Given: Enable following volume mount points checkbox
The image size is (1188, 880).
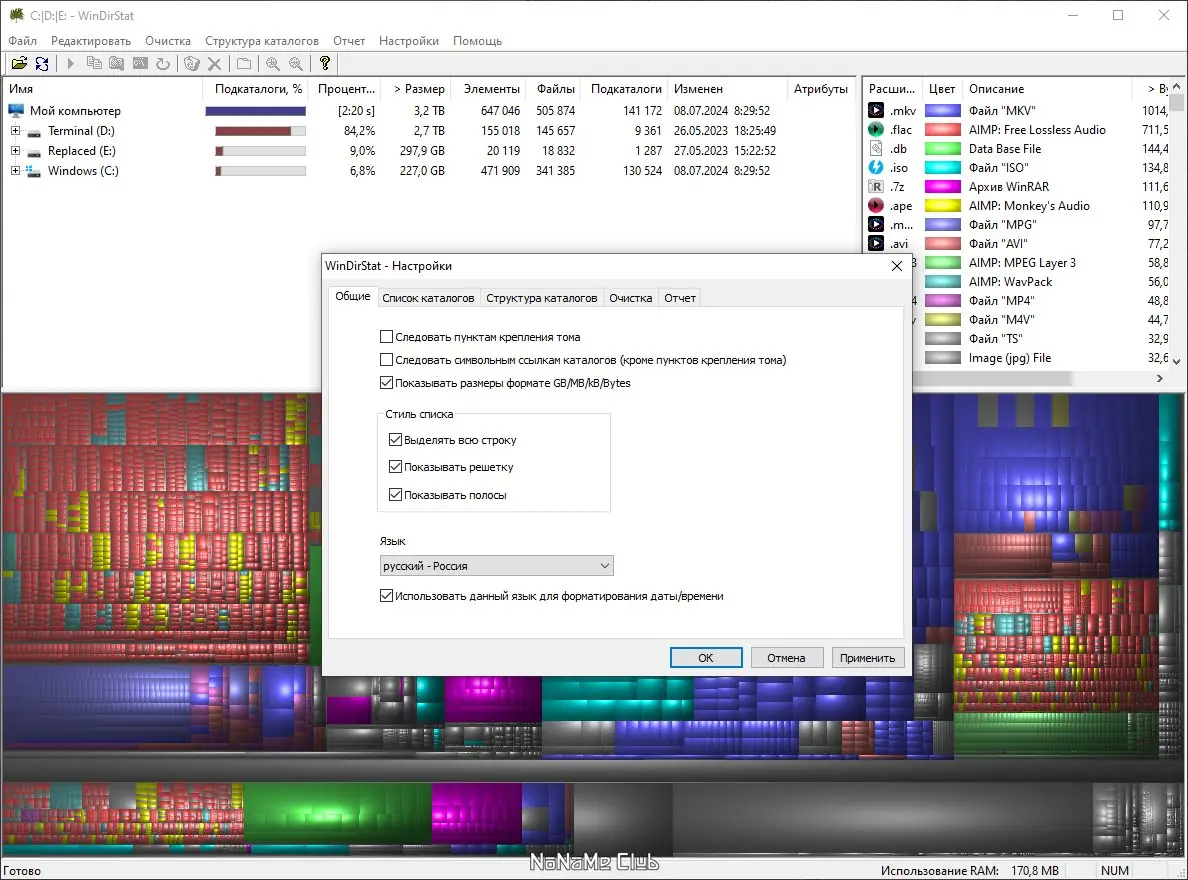Looking at the screenshot, I should [386, 337].
